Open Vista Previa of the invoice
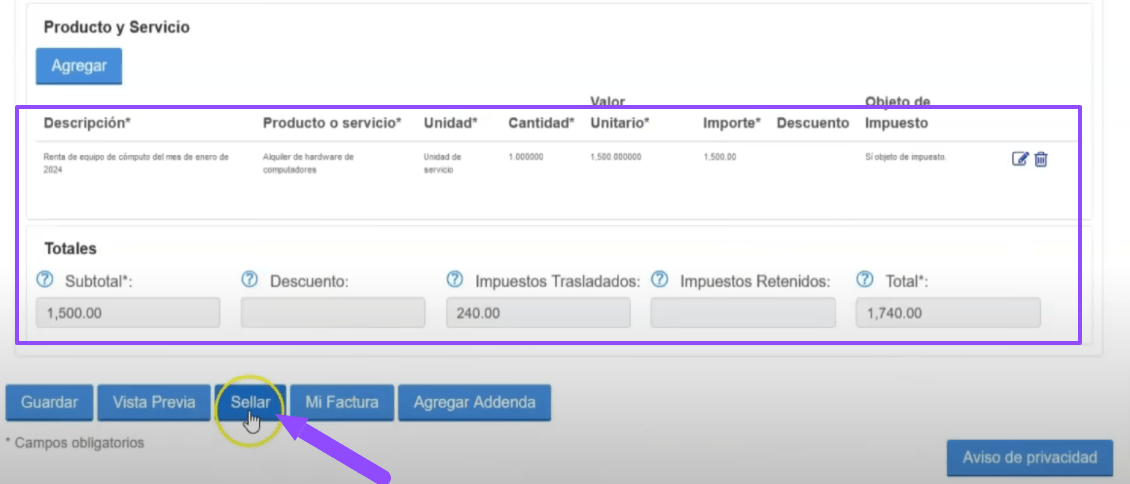The height and width of the screenshot is (484, 1130). point(153,402)
